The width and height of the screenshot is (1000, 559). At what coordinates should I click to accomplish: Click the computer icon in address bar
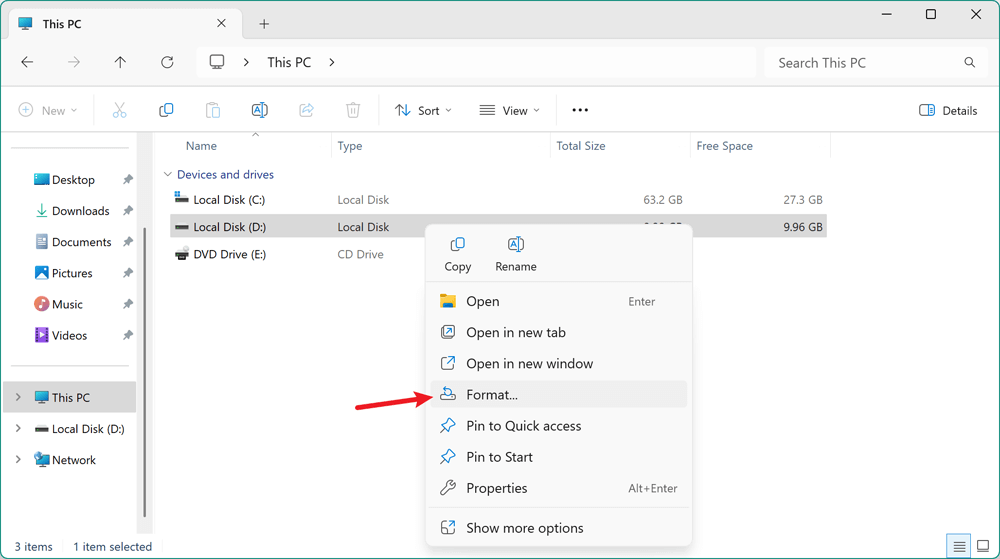point(217,62)
